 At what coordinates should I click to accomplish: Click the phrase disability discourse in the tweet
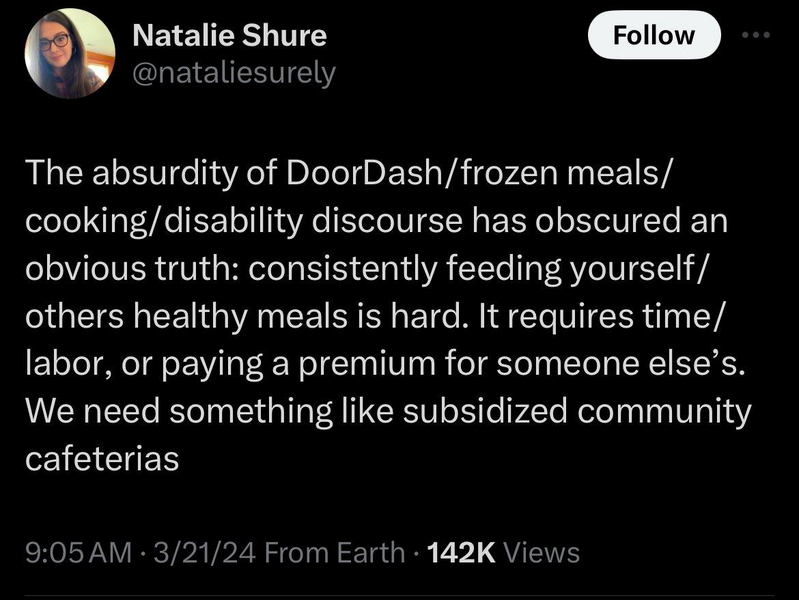click(x=313, y=221)
